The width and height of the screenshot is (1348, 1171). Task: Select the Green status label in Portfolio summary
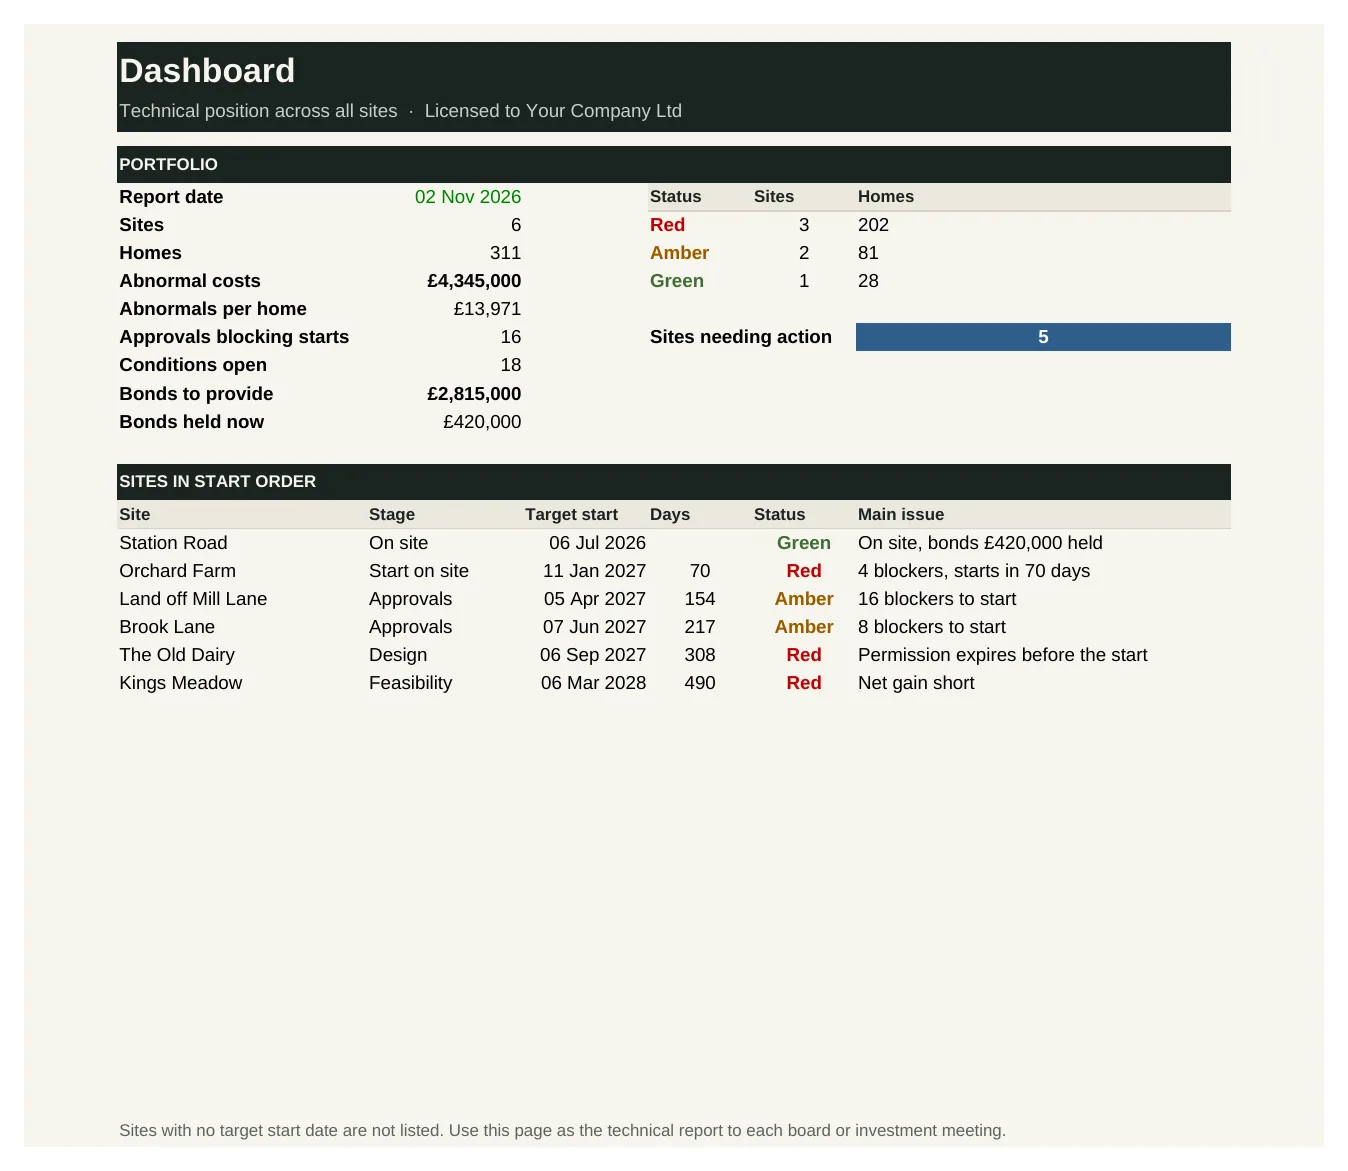[677, 281]
